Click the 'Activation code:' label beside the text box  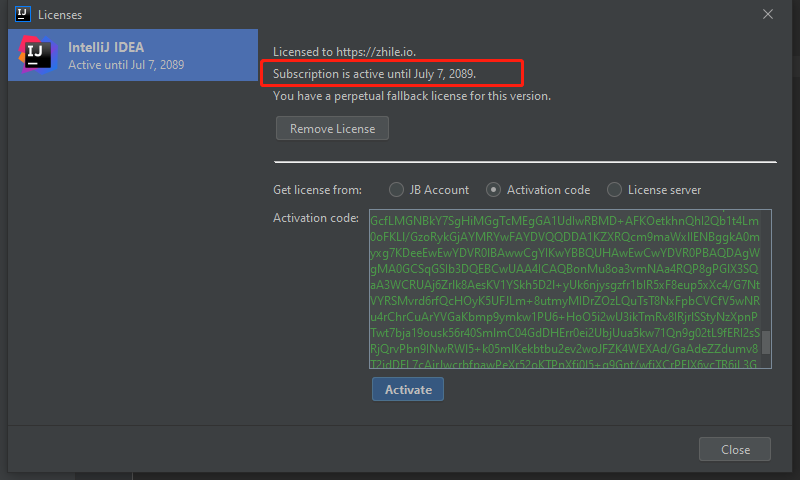click(x=315, y=218)
